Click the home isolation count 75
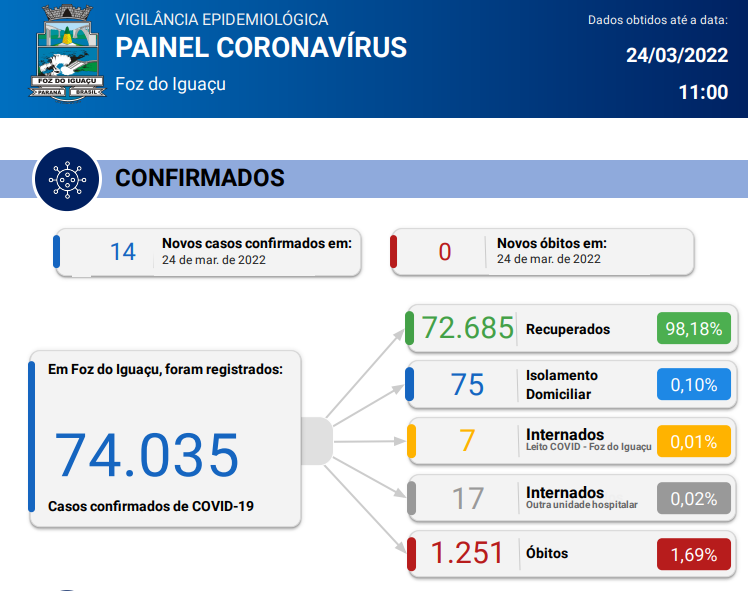Image resolution: width=748 pixels, height=591 pixels. click(x=468, y=384)
